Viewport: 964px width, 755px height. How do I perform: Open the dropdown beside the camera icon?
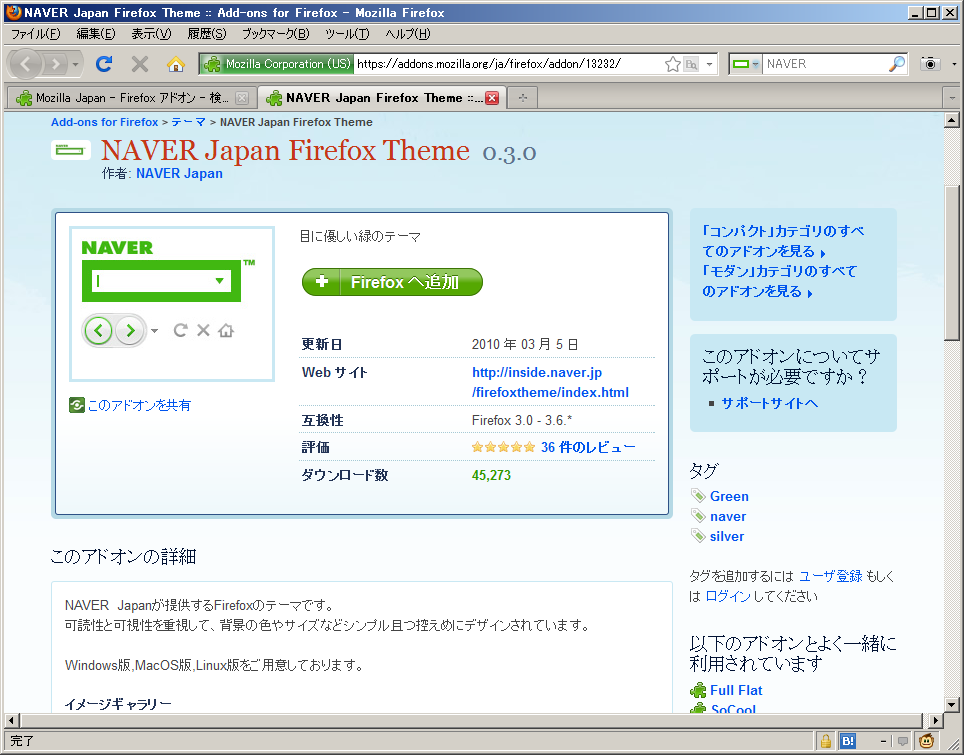pyautogui.click(x=954, y=64)
